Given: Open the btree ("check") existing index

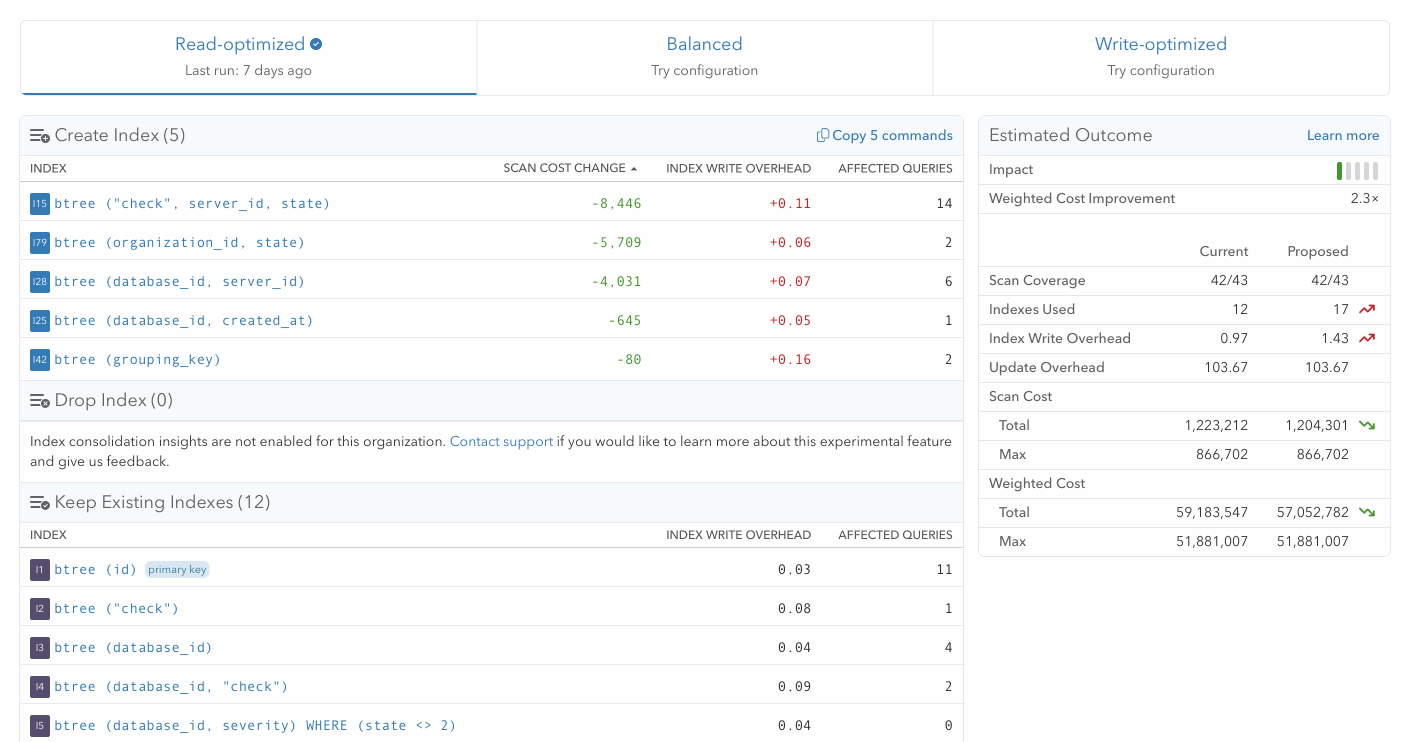Looking at the screenshot, I should (x=117, y=609).
